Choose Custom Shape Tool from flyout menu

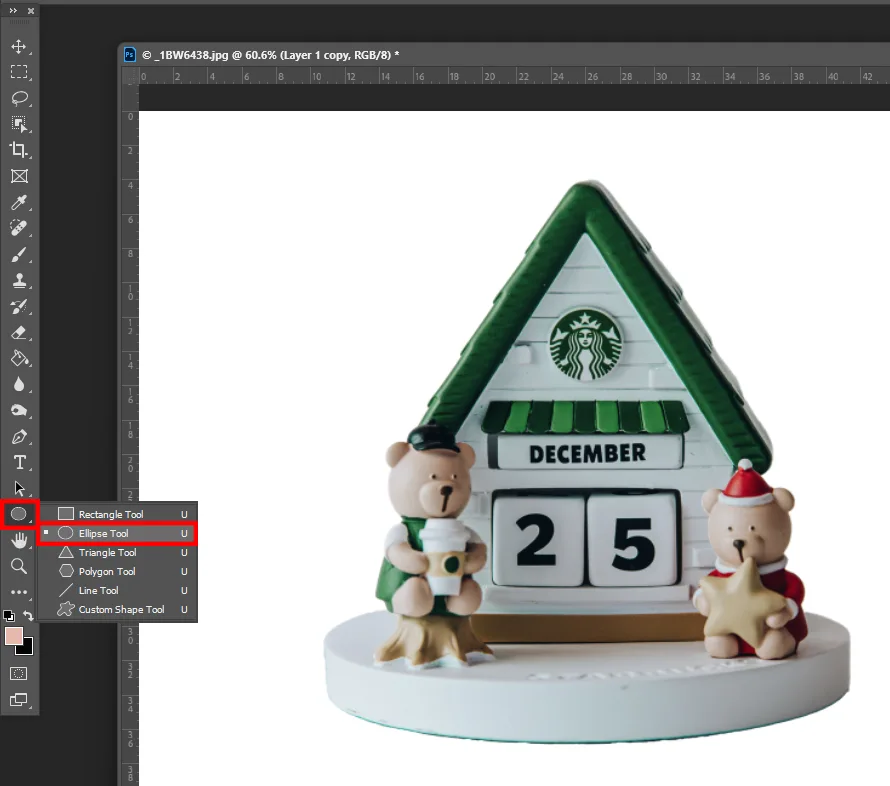point(118,610)
